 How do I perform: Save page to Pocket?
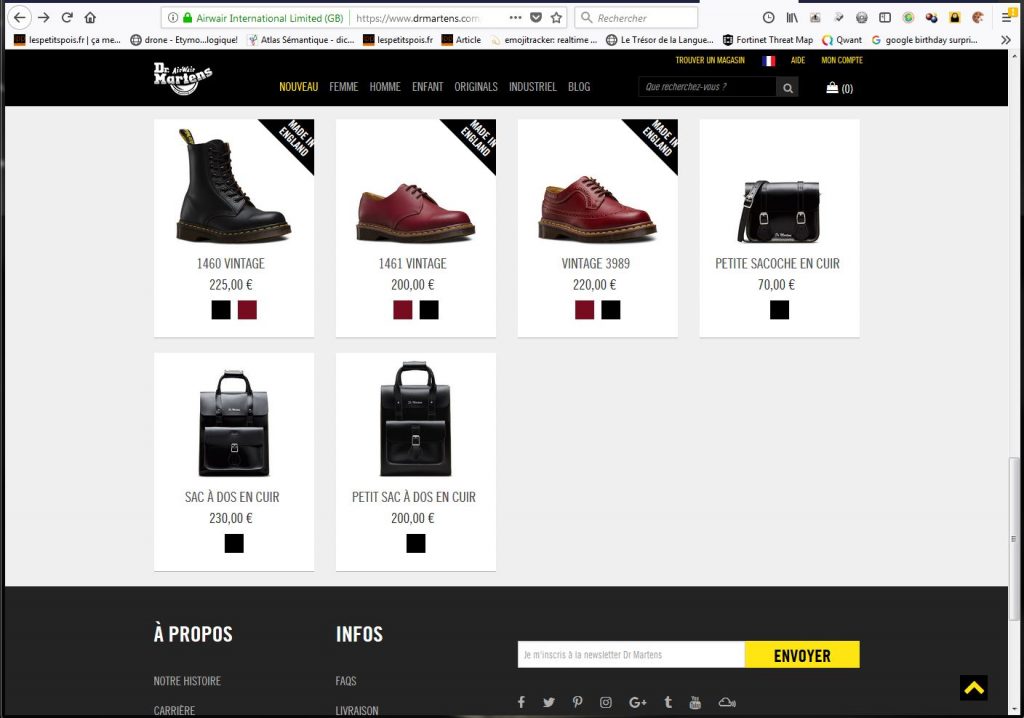pos(536,18)
